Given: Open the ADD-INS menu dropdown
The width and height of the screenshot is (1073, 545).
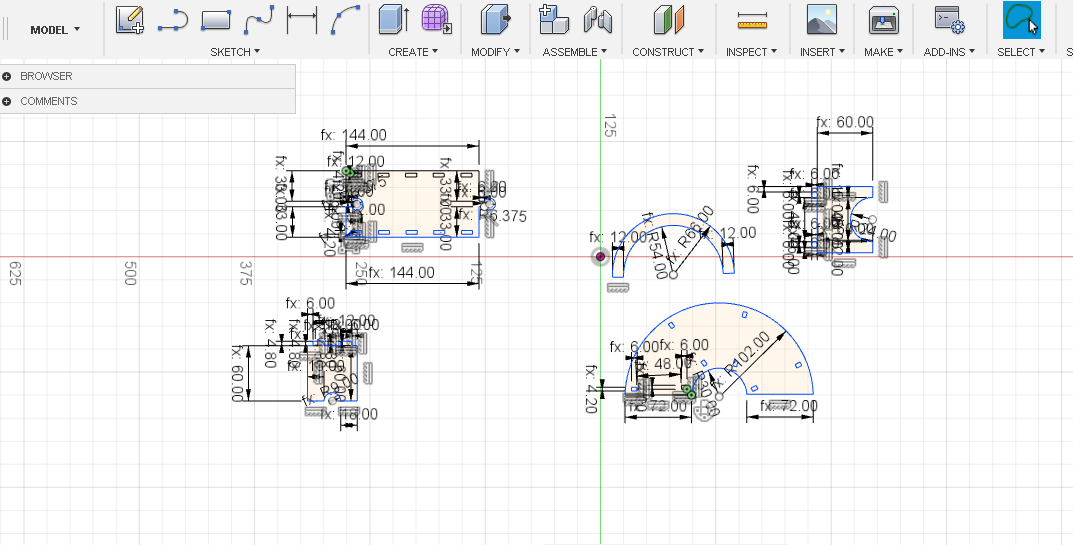Looking at the screenshot, I should click(949, 51).
